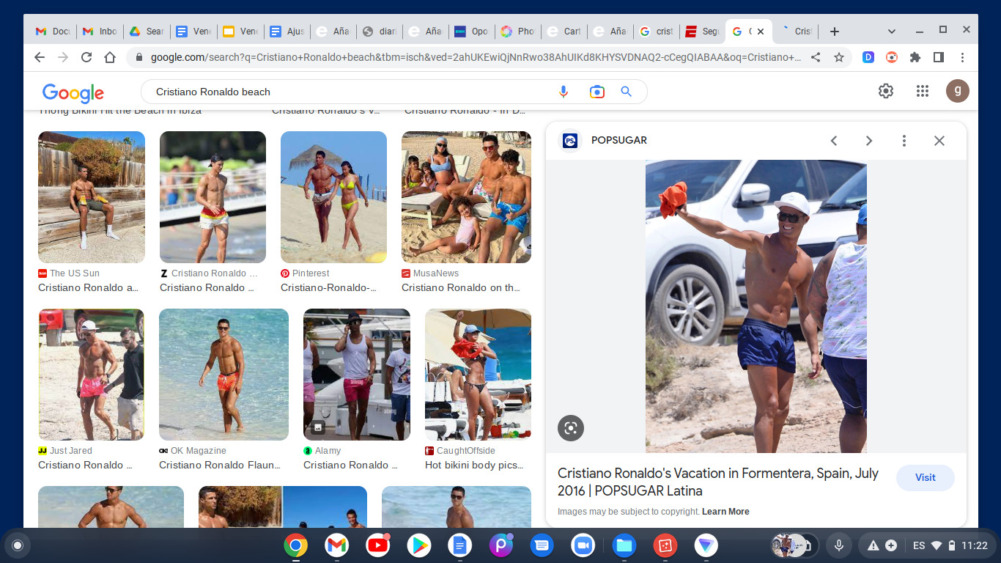Switch to the Seg tab
1001x563 pixels.
(x=702, y=31)
